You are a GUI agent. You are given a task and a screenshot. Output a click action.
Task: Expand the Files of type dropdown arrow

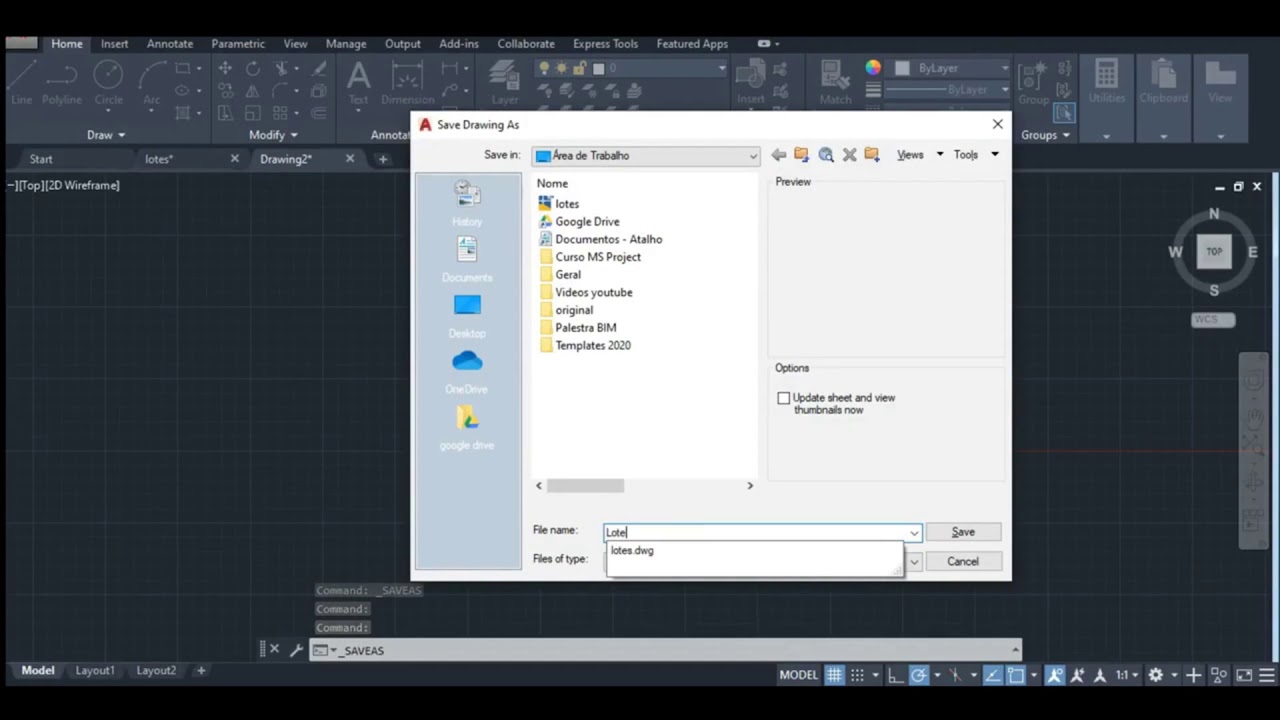(x=913, y=562)
